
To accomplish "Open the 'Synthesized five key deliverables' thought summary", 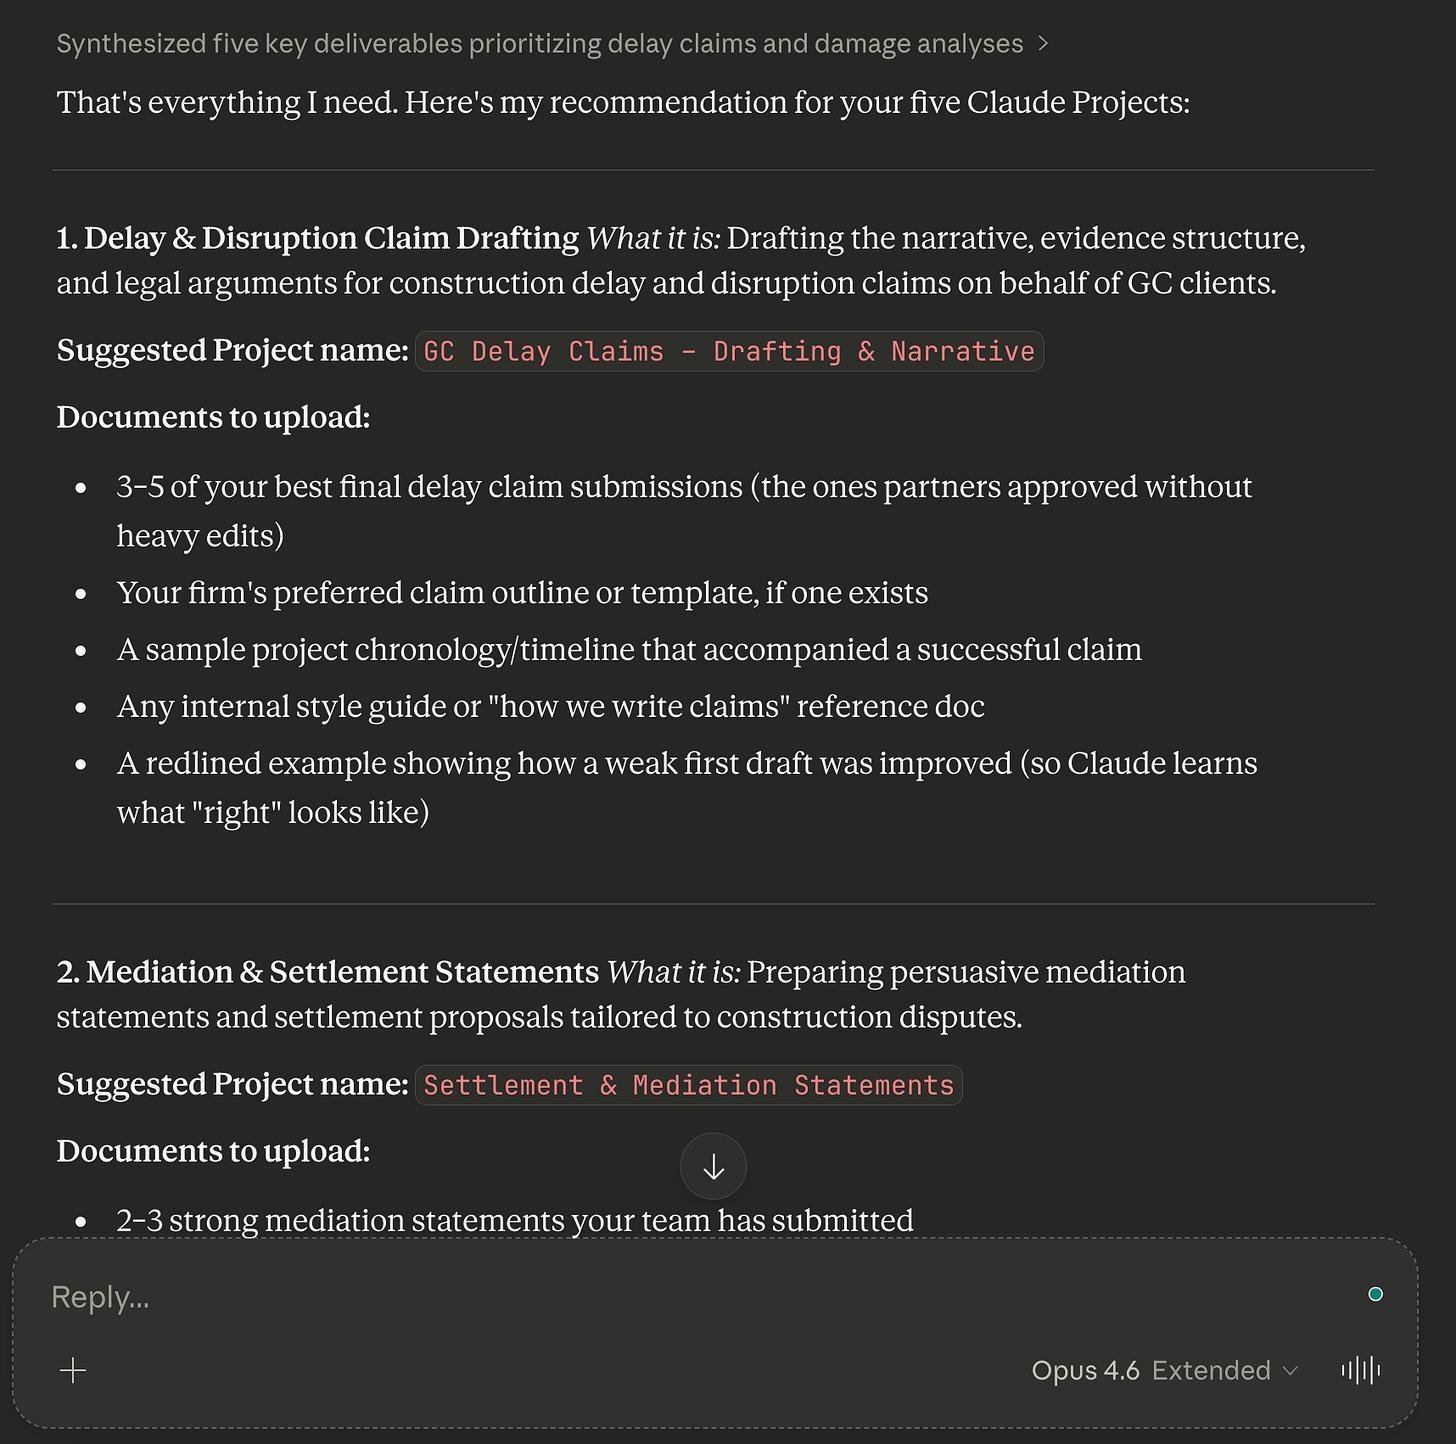I will (x=540, y=44).
